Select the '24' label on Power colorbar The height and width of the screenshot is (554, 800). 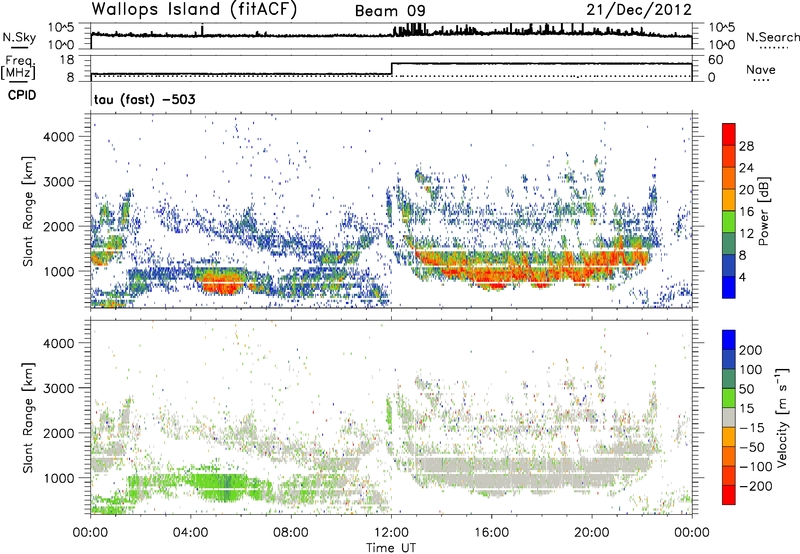[x=746, y=168]
